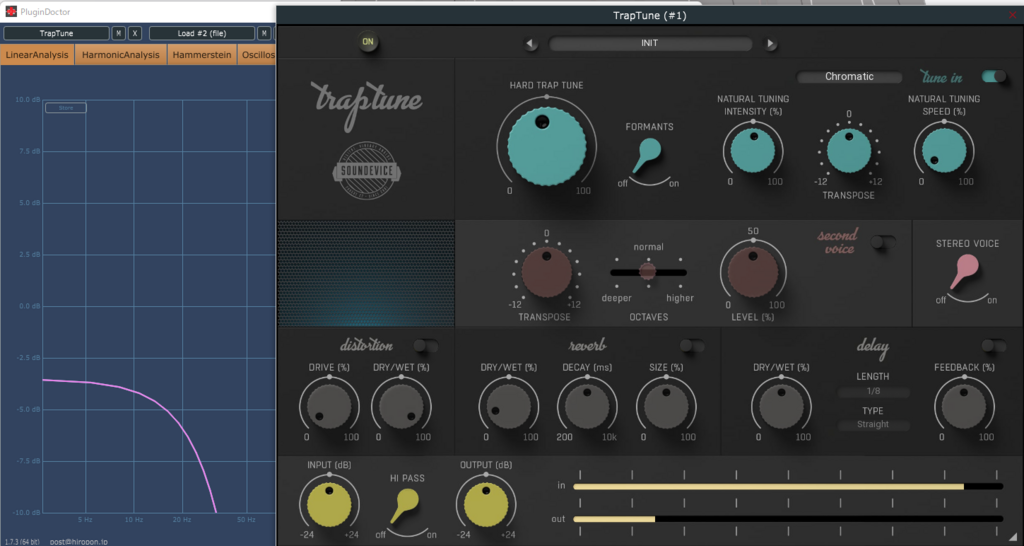Toggle the reverb section switch
This screenshot has width=1024, height=546.
(692, 345)
